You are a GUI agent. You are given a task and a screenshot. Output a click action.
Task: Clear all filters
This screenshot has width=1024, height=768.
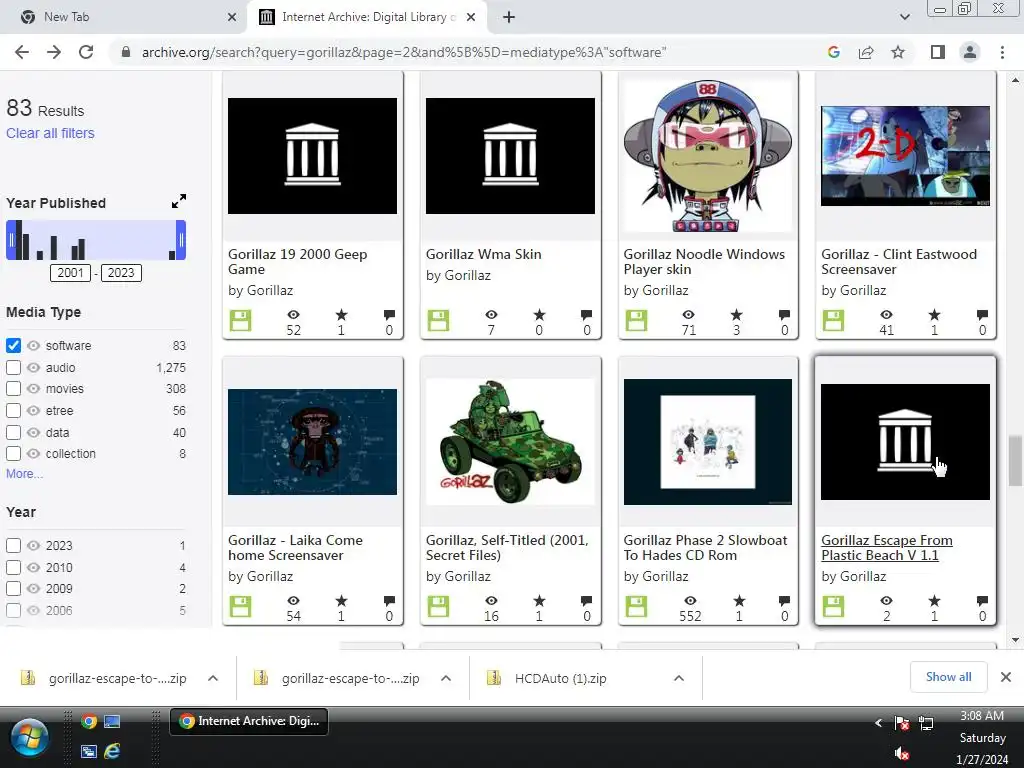50,133
